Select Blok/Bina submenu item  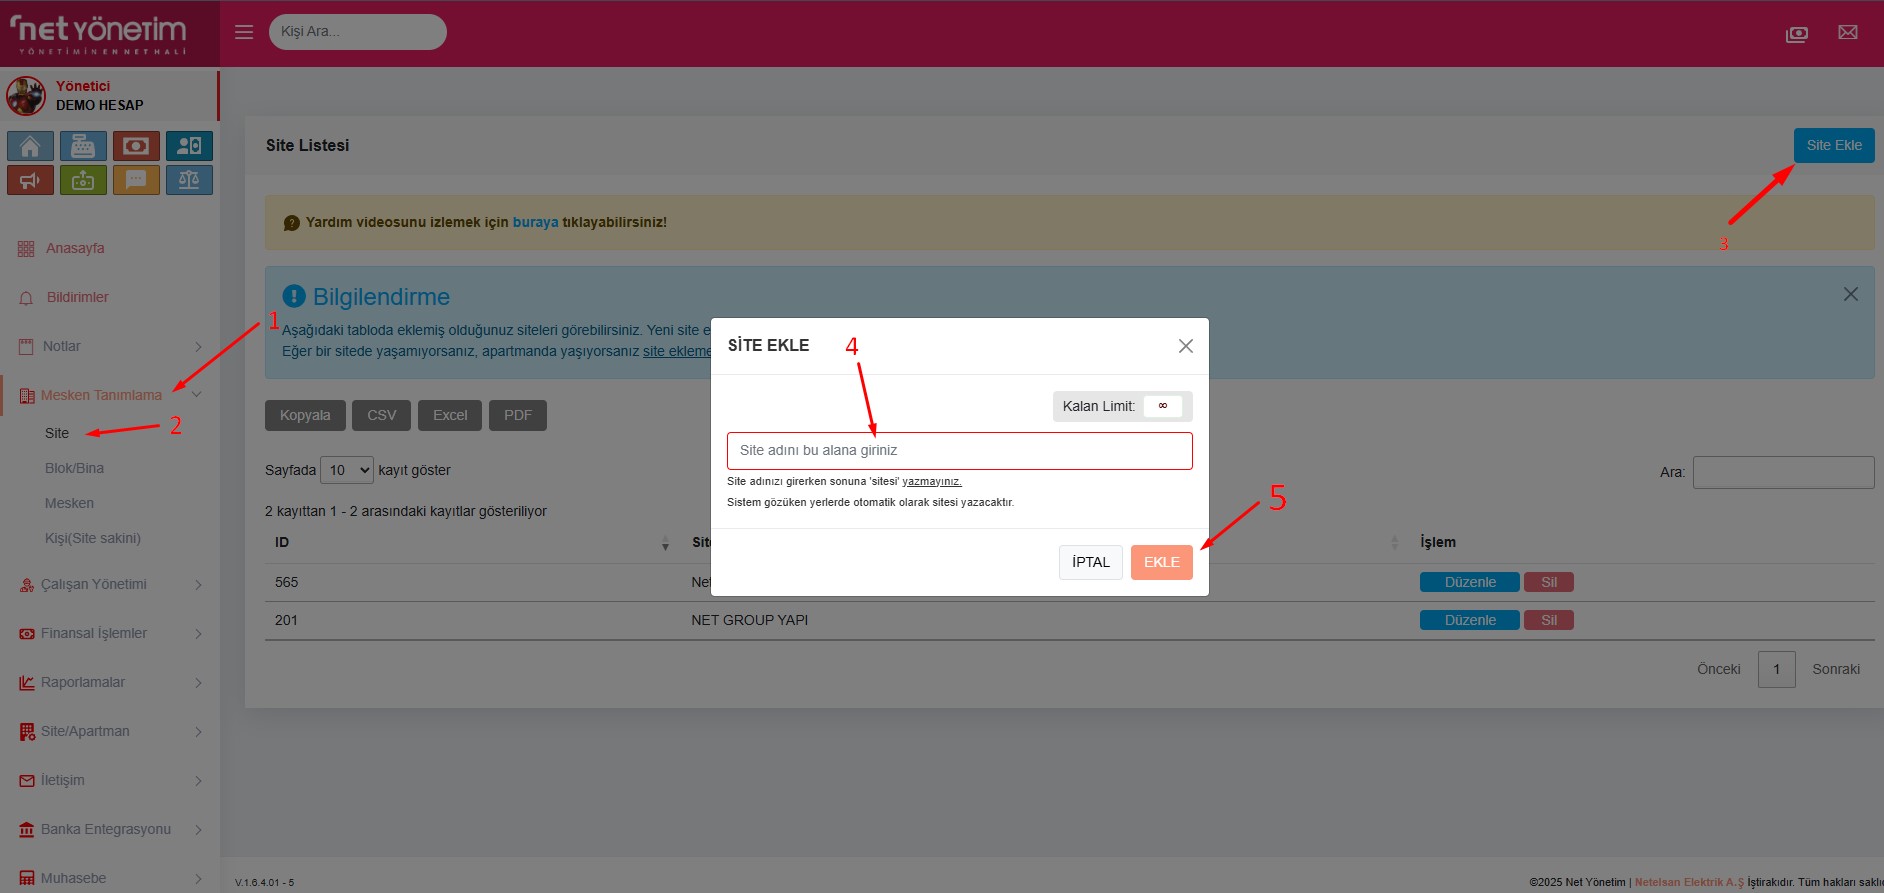coord(74,468)
